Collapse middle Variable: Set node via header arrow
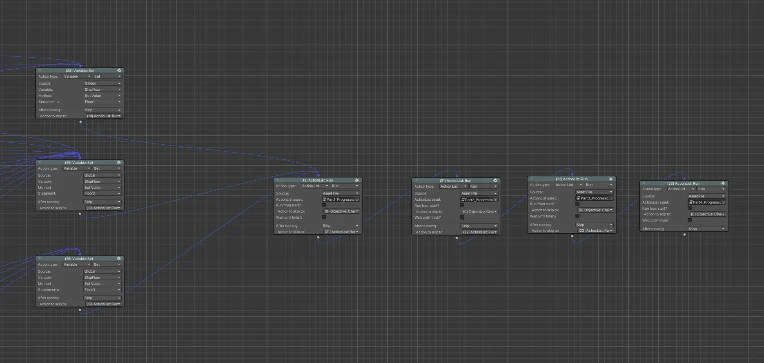The width and height of the screenshot is (764, 363). [x=40, y=162]
